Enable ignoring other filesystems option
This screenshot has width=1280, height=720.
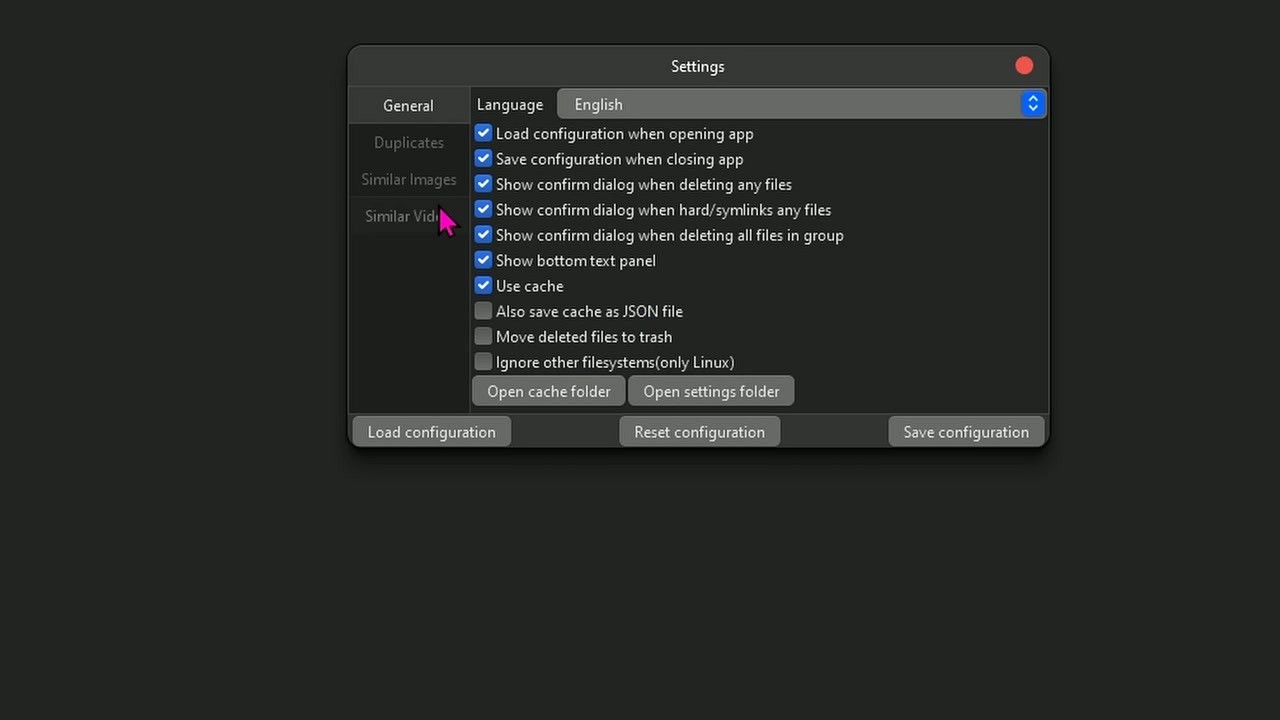483,361
